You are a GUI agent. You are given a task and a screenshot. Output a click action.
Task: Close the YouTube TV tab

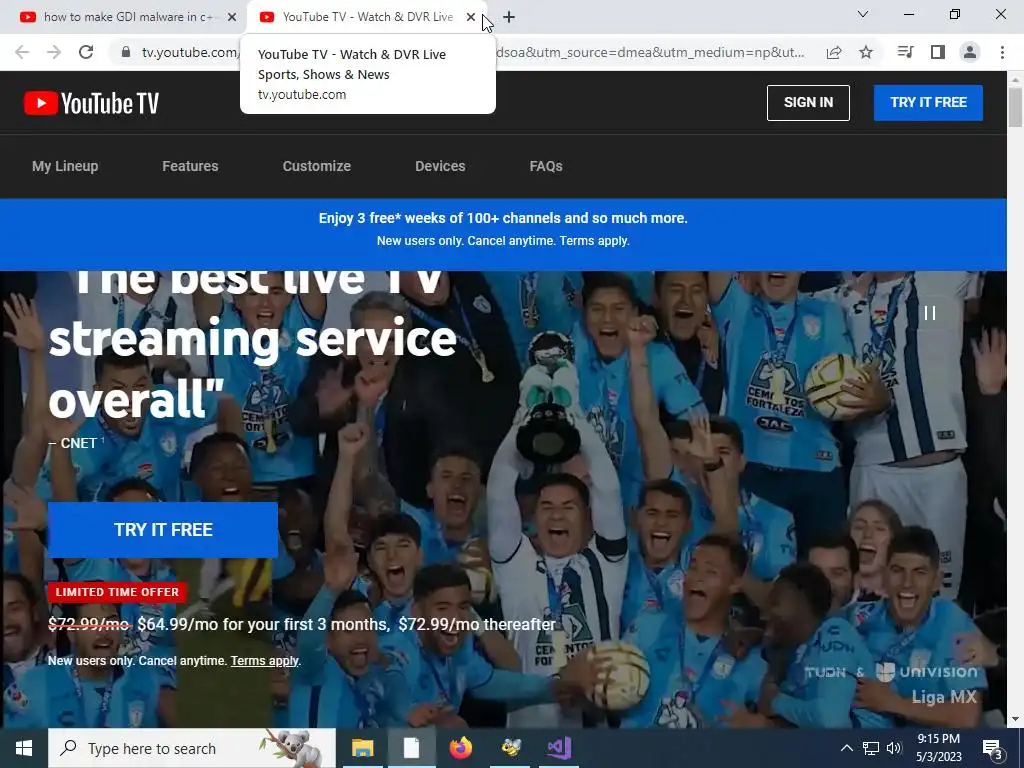471,17
